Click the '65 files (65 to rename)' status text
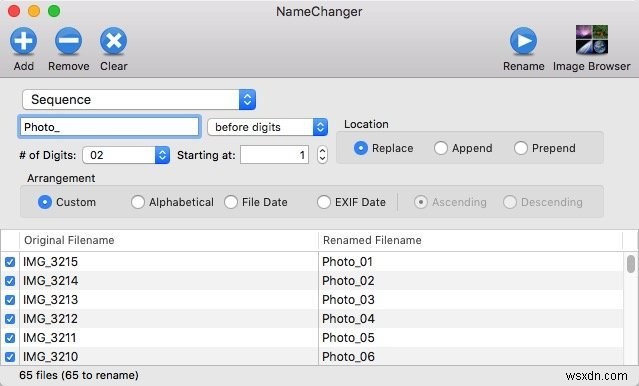Image resolution: width=639 pixels, height=386 pixels. [79, 375]
